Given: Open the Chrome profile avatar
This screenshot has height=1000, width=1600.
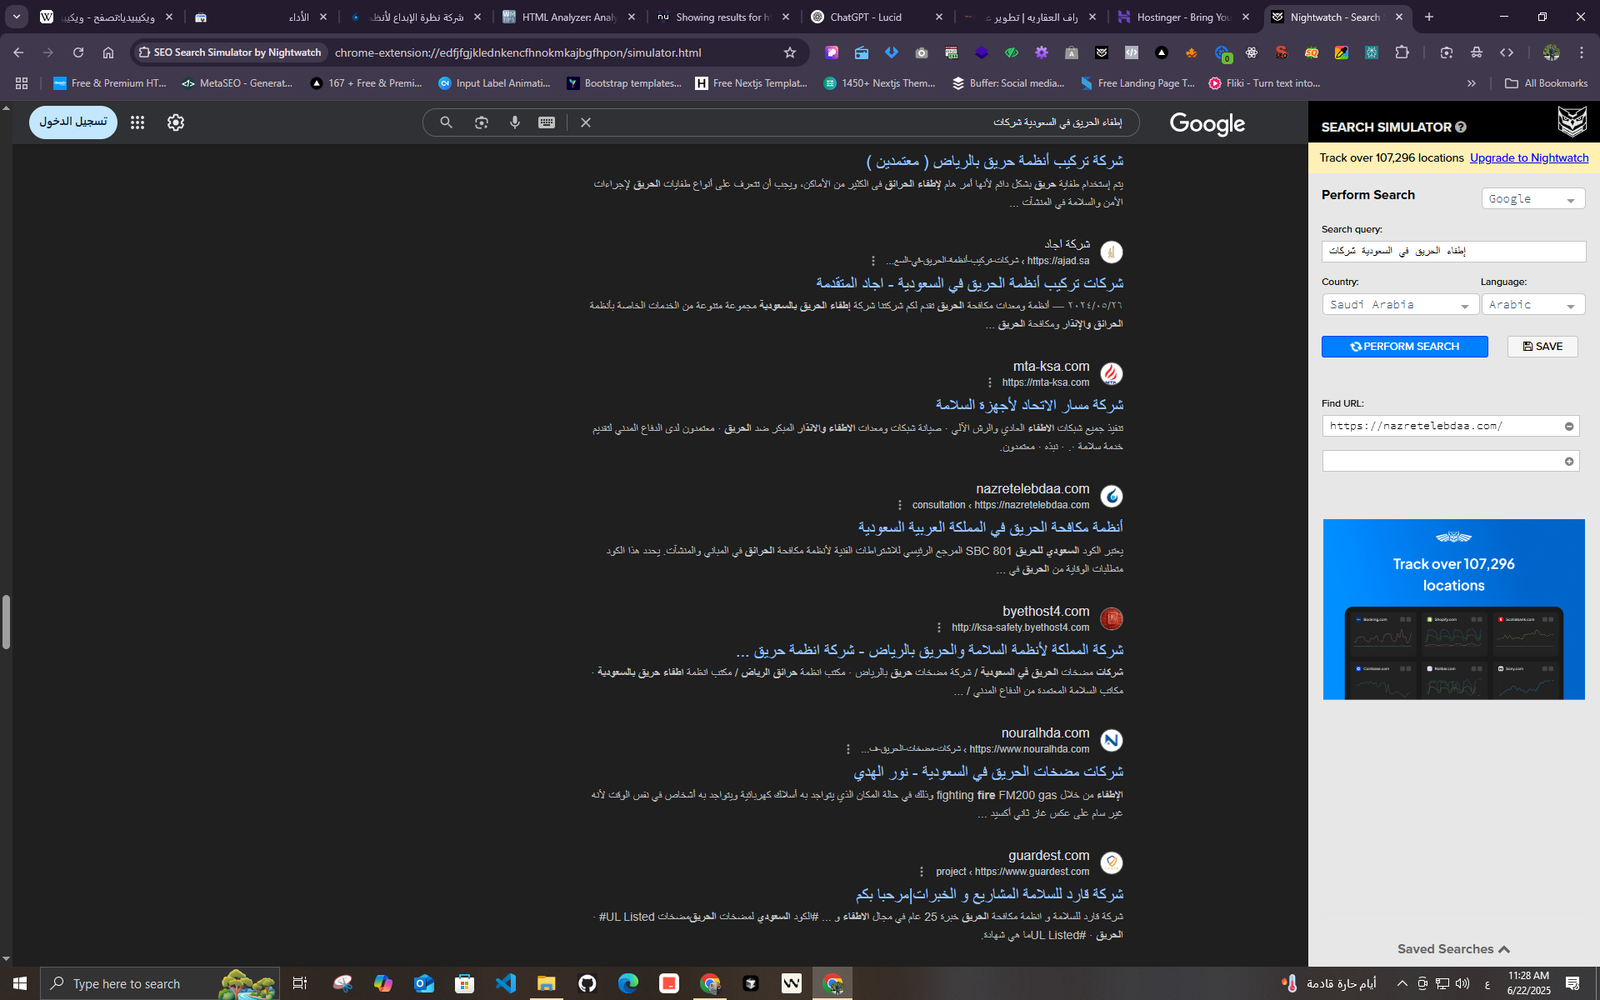Looking at the screenshot, I should pos(1551,52).
